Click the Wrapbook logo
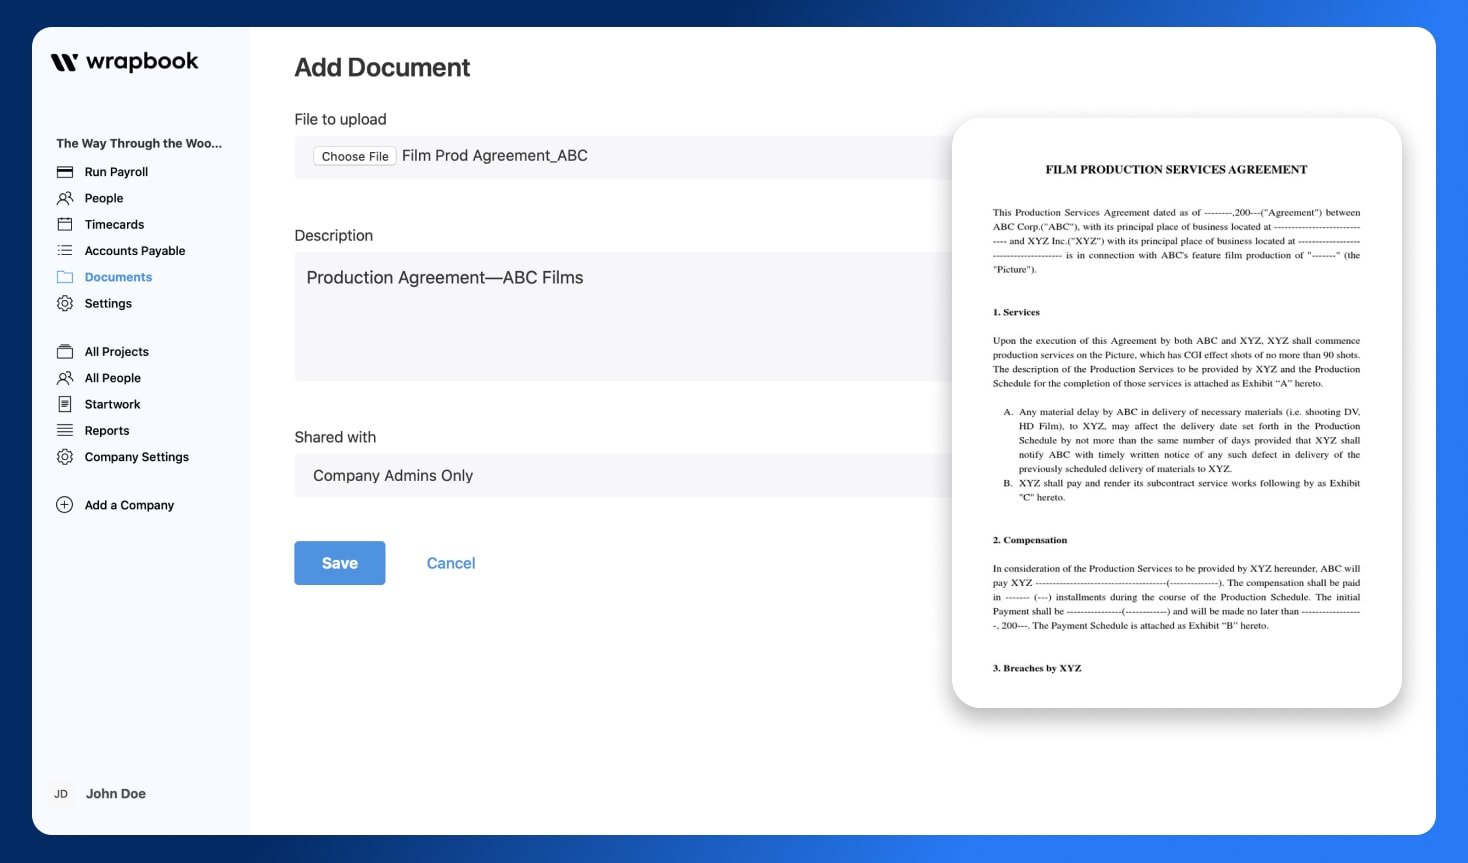Screen dimensions: 1468x863 coord(124,61)
